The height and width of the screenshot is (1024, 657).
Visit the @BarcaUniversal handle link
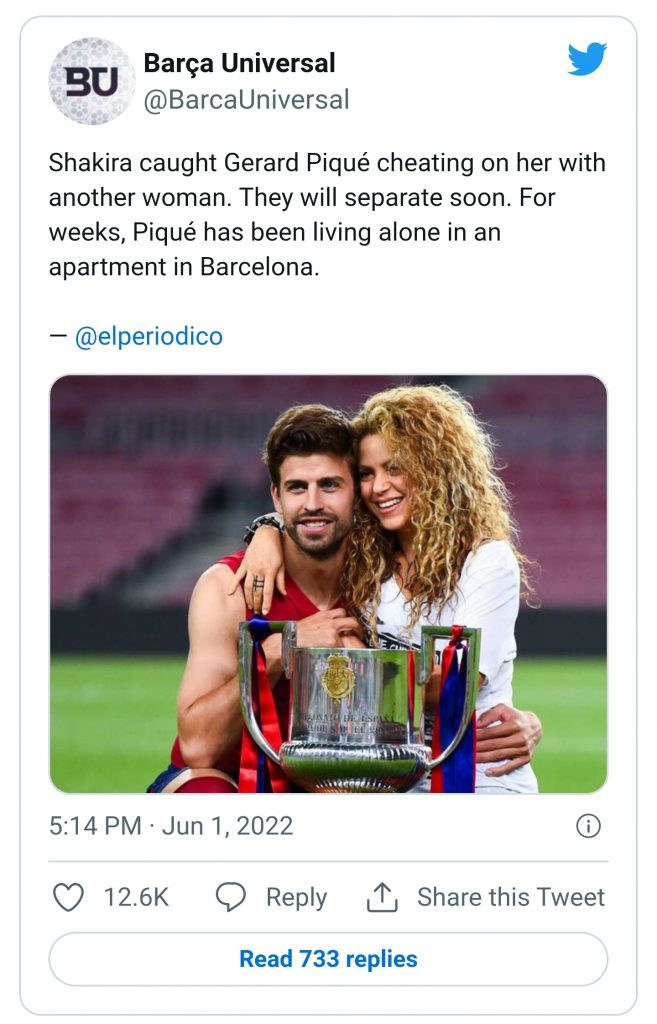[x=246, y=100]
